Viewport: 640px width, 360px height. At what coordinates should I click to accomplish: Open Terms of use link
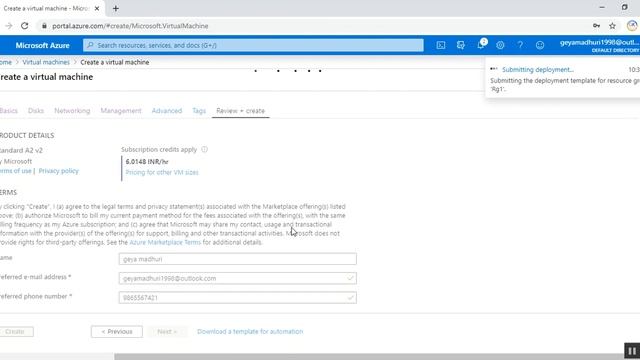tap(16, 171)
